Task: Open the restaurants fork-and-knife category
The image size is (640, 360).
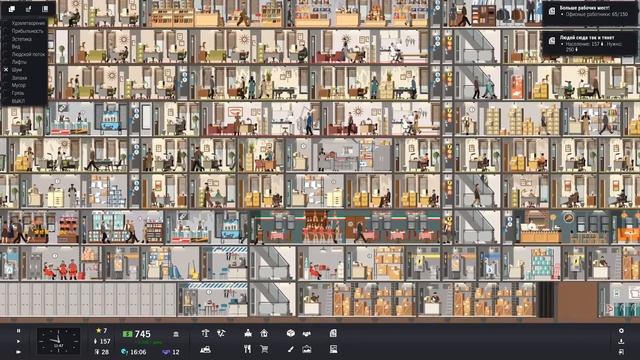Action: 247,349
